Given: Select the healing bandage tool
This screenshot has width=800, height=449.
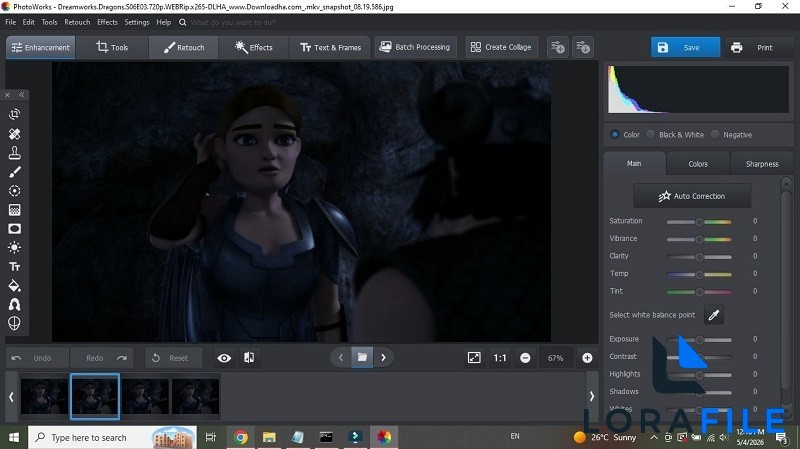Looking at the screenshot, I should [14, 134].
